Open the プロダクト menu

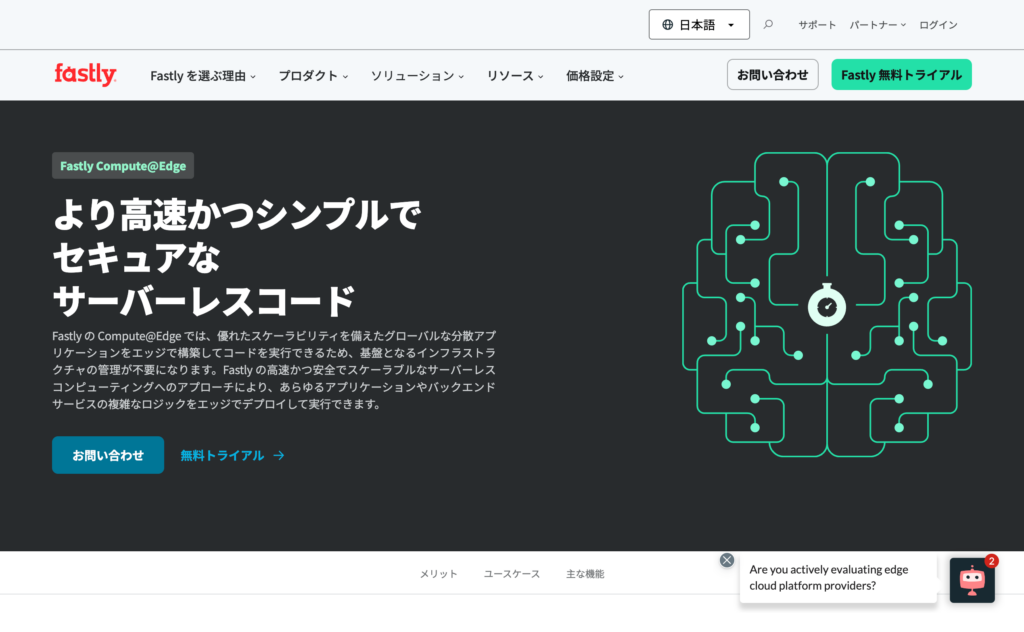(313, 76)
